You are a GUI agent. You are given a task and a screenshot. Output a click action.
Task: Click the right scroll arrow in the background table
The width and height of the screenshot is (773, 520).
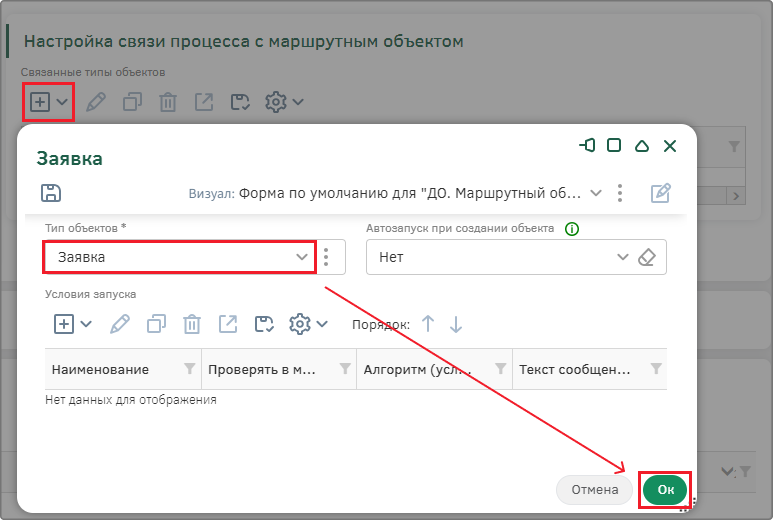point(736,196)
